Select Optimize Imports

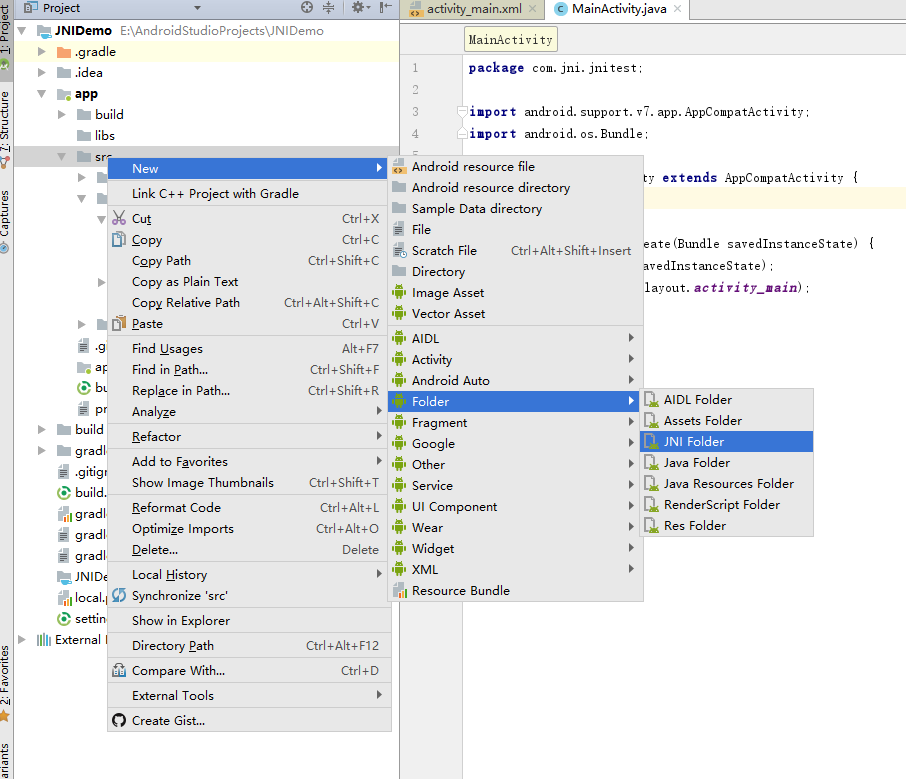pyautogui.click(x=247, y=529)
